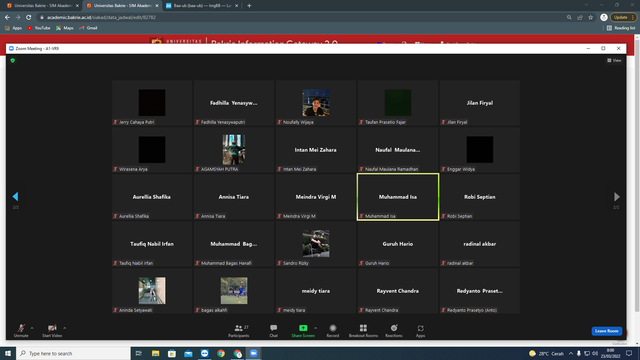640x360 pixels.
Task: Bookmark this page with star icon
Action: (591, 18)
